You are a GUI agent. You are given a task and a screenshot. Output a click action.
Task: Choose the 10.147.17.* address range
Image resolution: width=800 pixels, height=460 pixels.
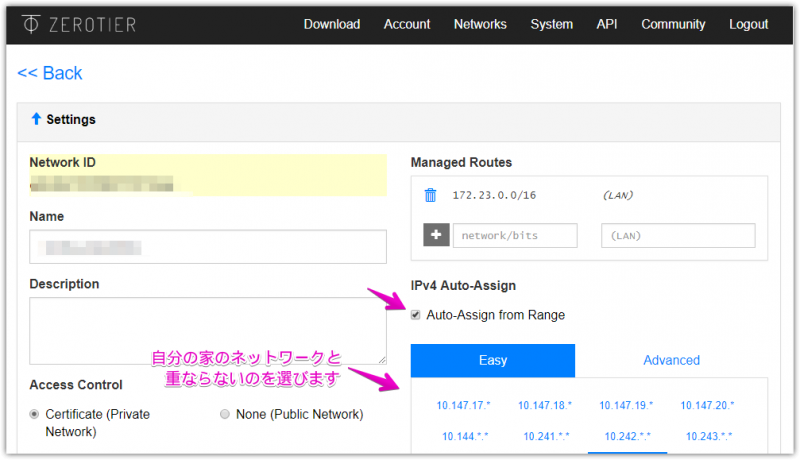(x=463, y=405)
